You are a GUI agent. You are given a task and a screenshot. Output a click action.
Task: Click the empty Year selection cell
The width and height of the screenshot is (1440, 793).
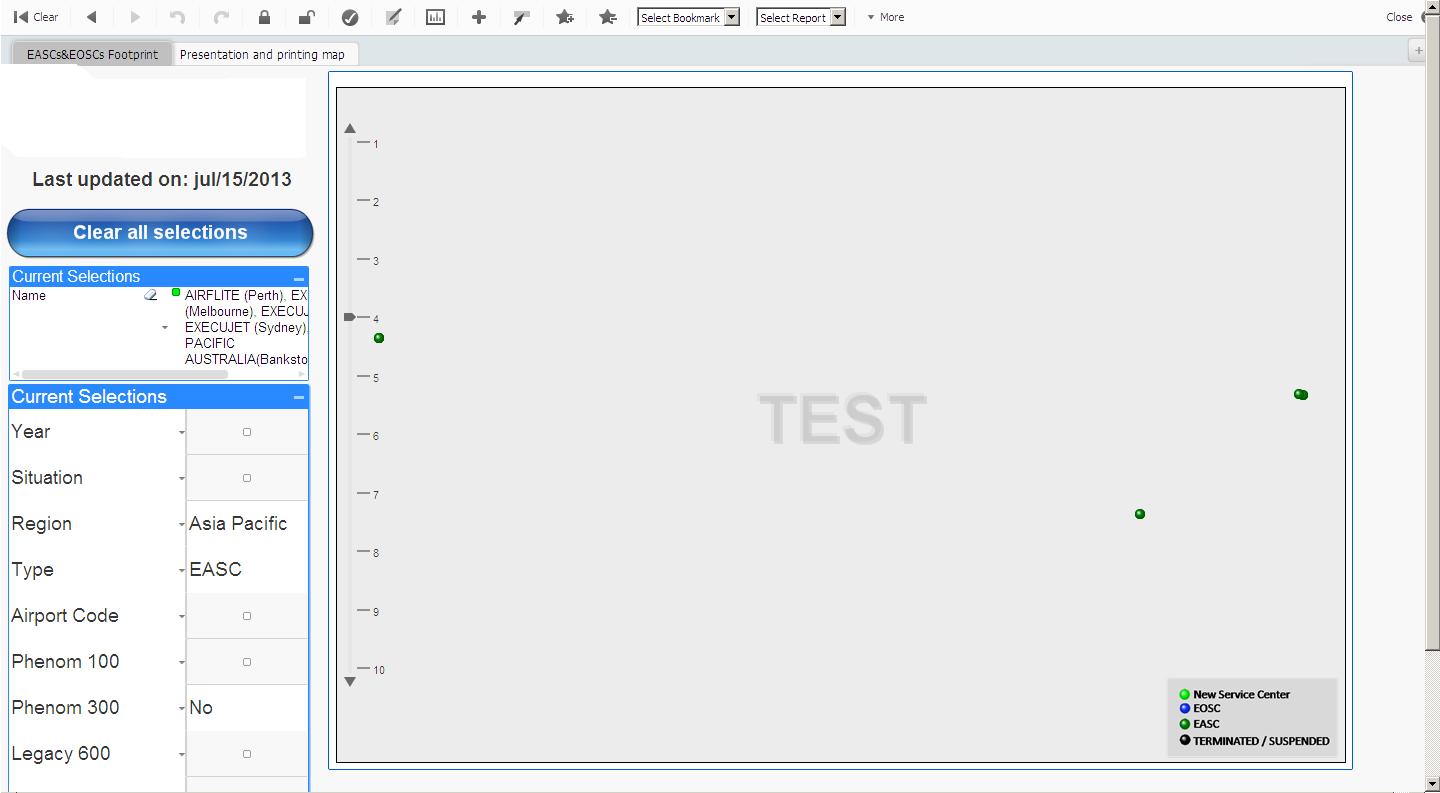tap(247, 432)
